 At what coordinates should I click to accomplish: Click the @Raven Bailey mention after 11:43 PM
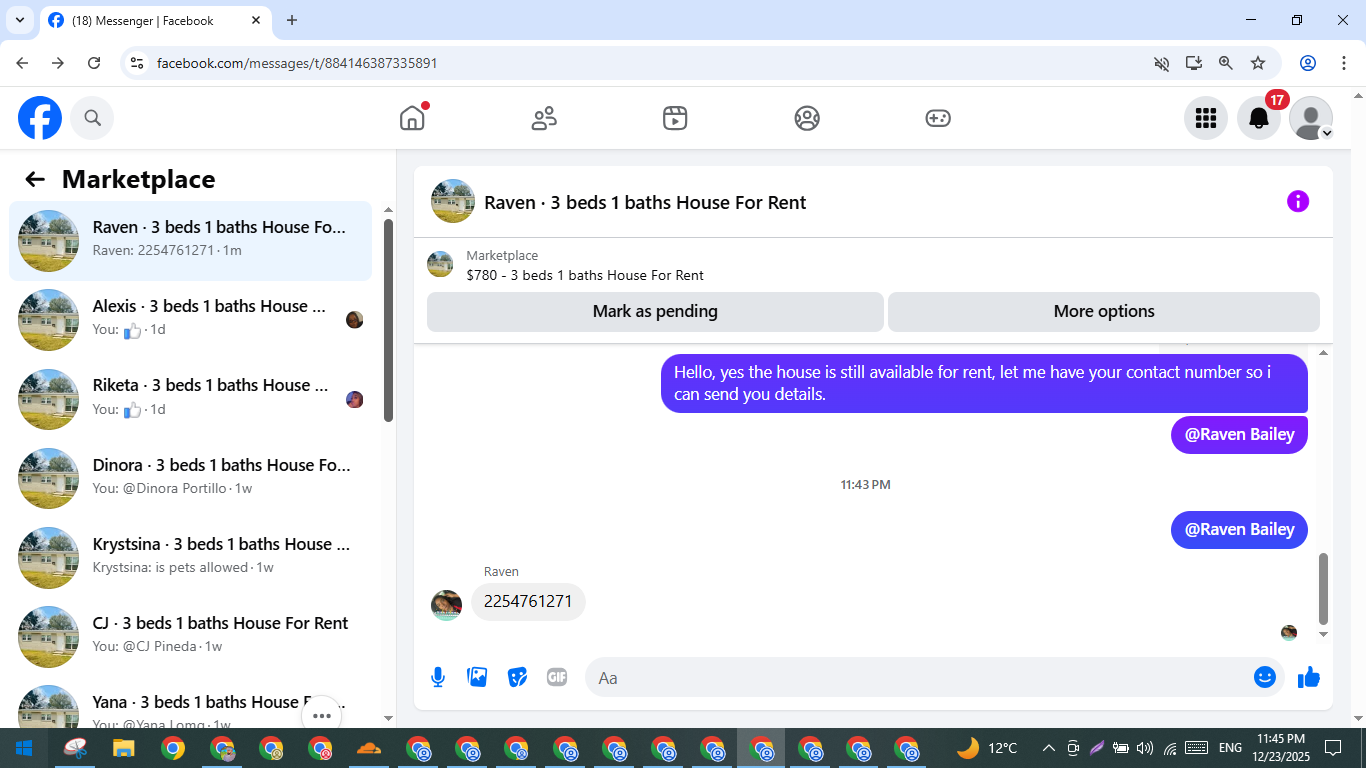1239,529
